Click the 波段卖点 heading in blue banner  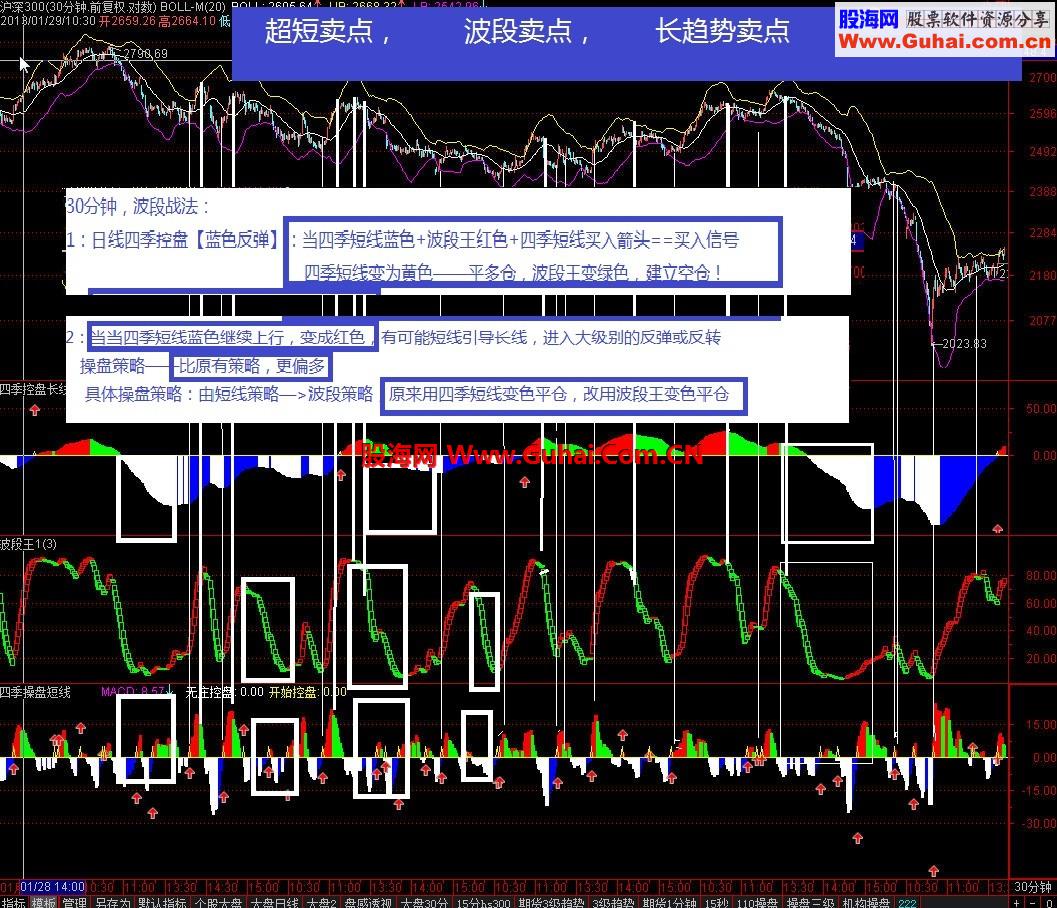pyautogui.click(x=518, y=31)
